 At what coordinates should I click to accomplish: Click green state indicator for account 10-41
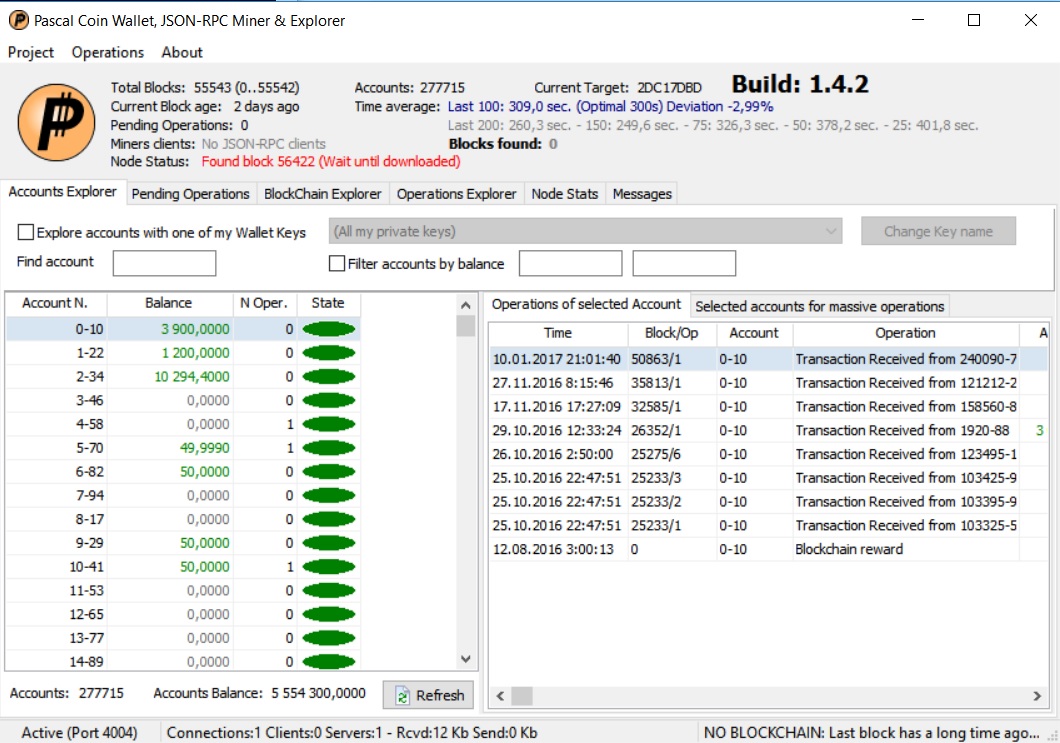point(329,567)
